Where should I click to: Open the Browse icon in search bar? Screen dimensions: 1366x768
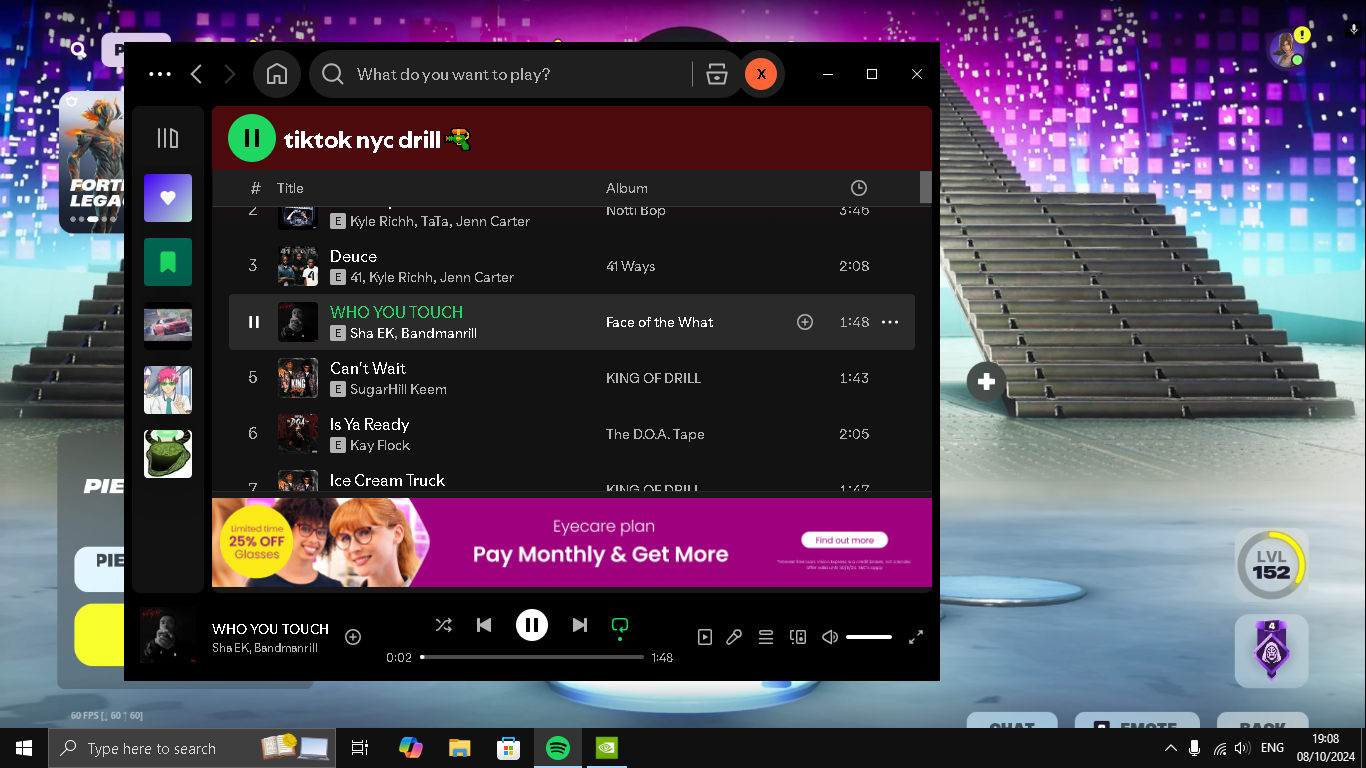716,74
